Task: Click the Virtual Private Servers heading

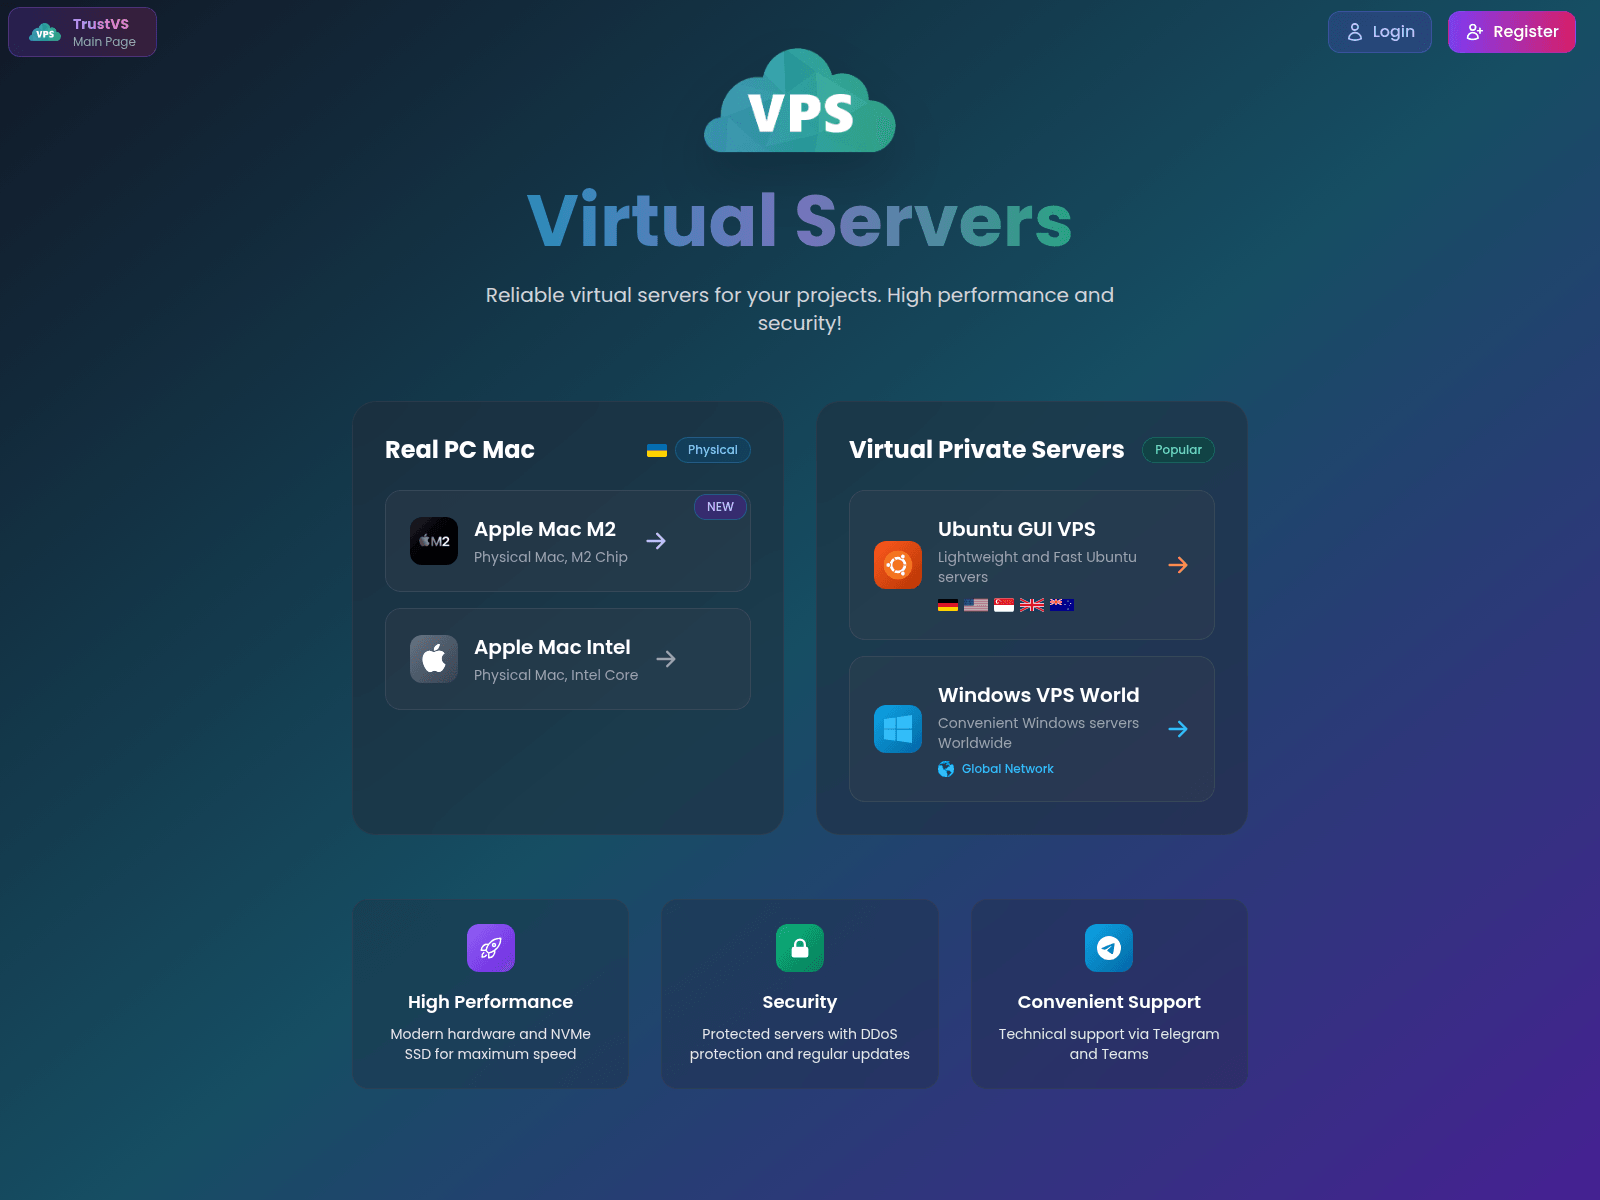Action: pos(987,450)
